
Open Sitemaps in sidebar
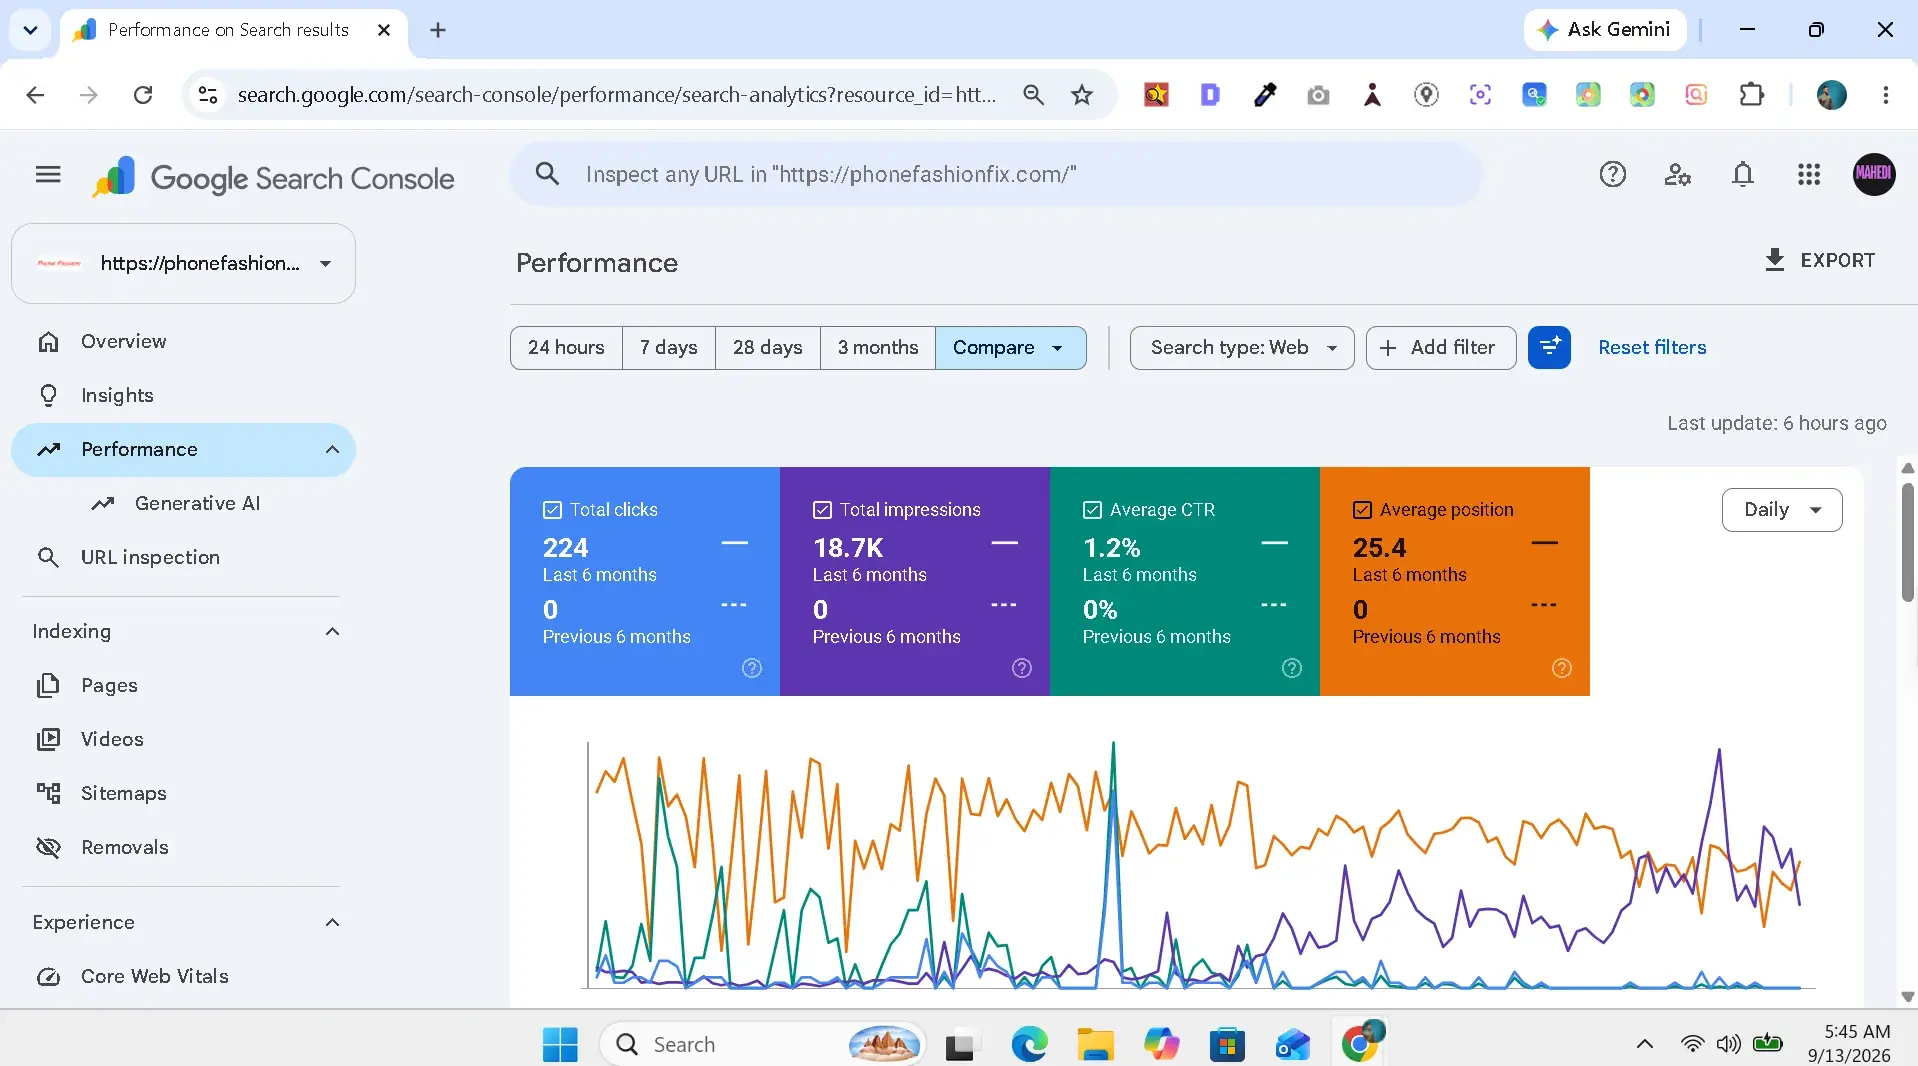pos(123,793)
